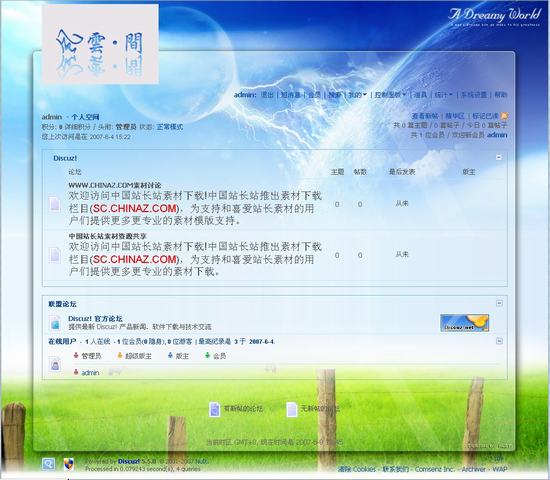This screenshot has width=550, height=480.
Task: Click the new member admin link after 欢迎新会员
Action: [x=497, y=135]
